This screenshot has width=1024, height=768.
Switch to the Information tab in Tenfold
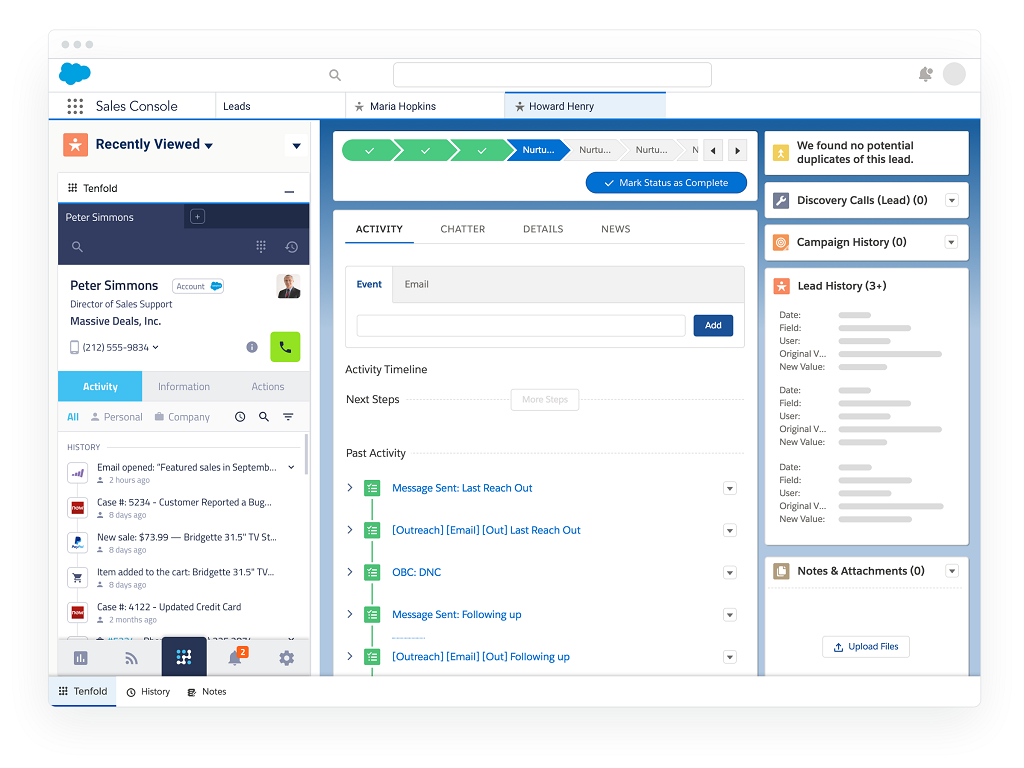click(184, 387)
